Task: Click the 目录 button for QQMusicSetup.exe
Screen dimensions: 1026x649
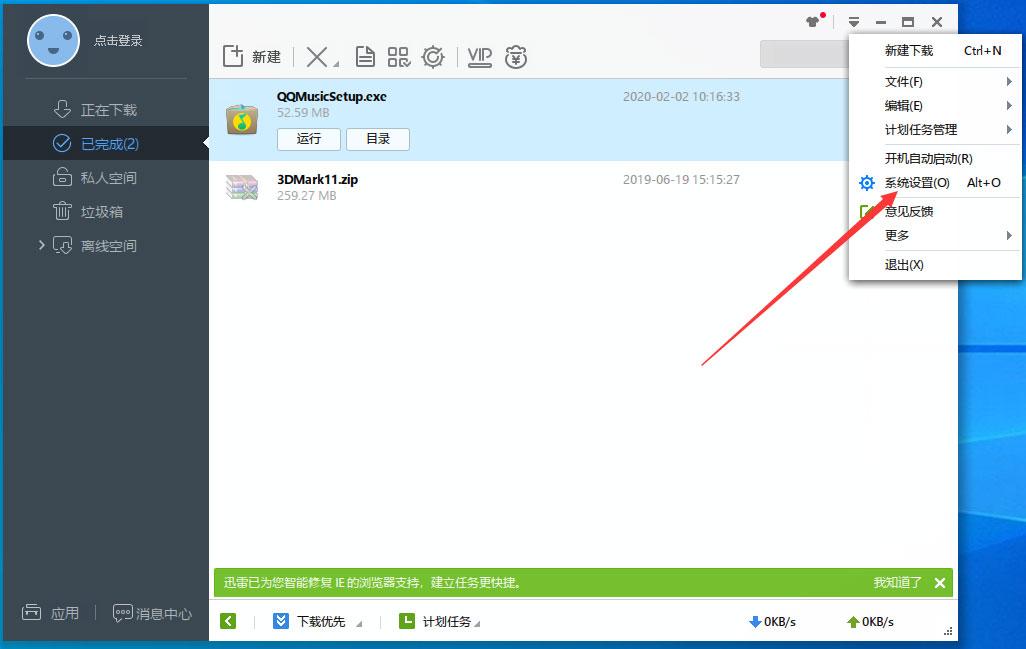Action: coord(378,139)
